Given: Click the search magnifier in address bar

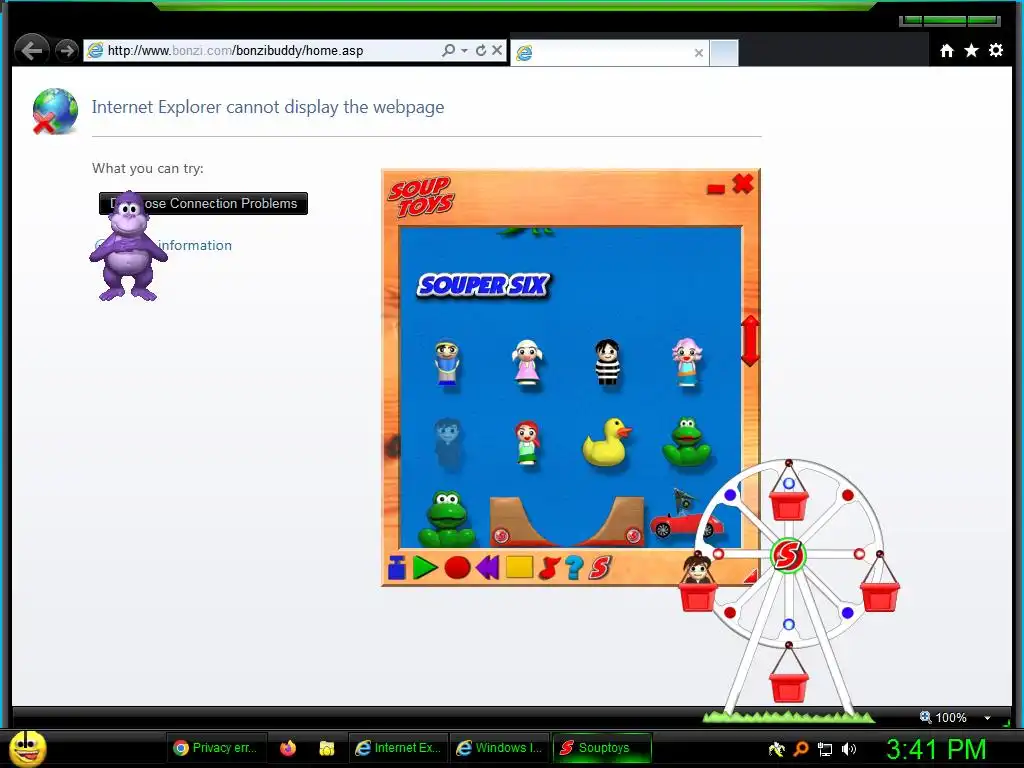Looking at the screenshot, I should [448, 50].
